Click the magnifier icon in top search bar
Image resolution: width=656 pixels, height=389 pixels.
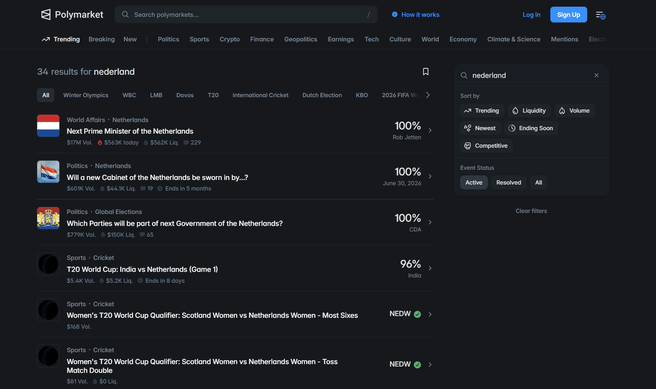(125, 15)
